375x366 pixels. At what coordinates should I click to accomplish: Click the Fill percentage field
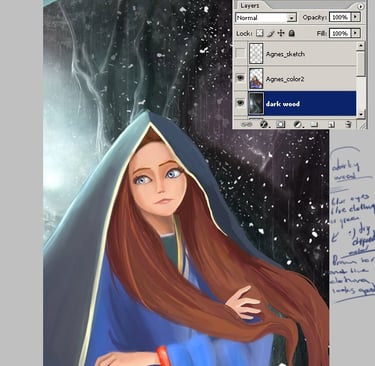pyautogui.click(x=340, y=33)
